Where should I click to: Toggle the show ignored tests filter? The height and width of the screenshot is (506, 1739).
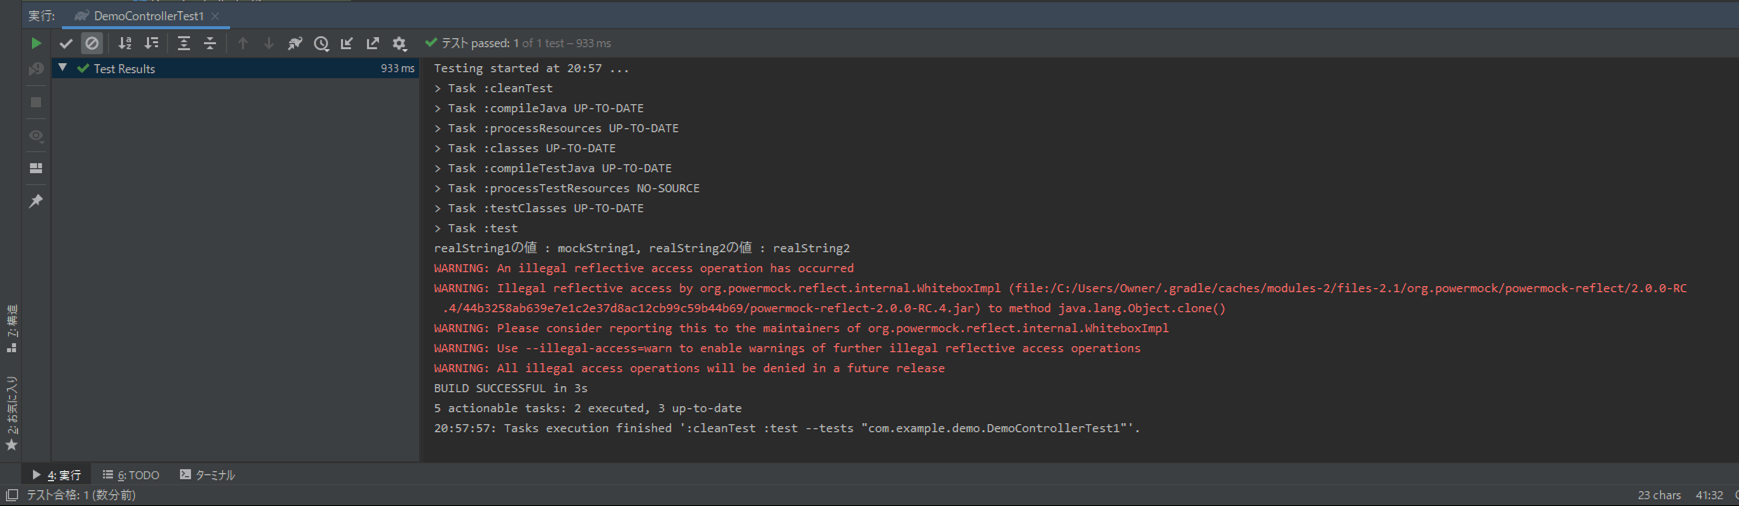point(92,43)
